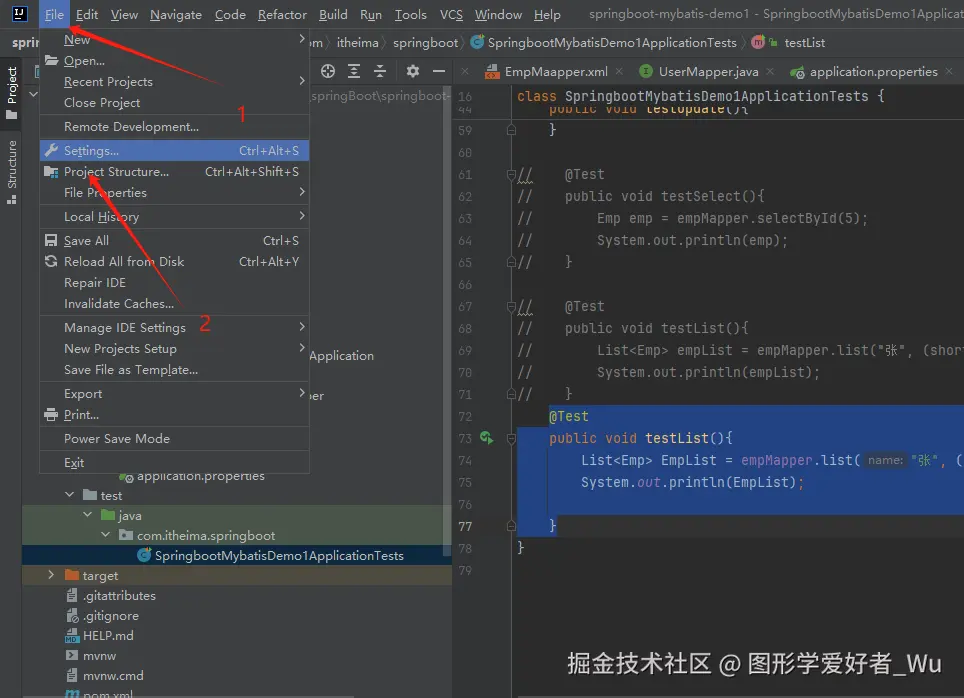Open the Navigate menu

(176, 14)
